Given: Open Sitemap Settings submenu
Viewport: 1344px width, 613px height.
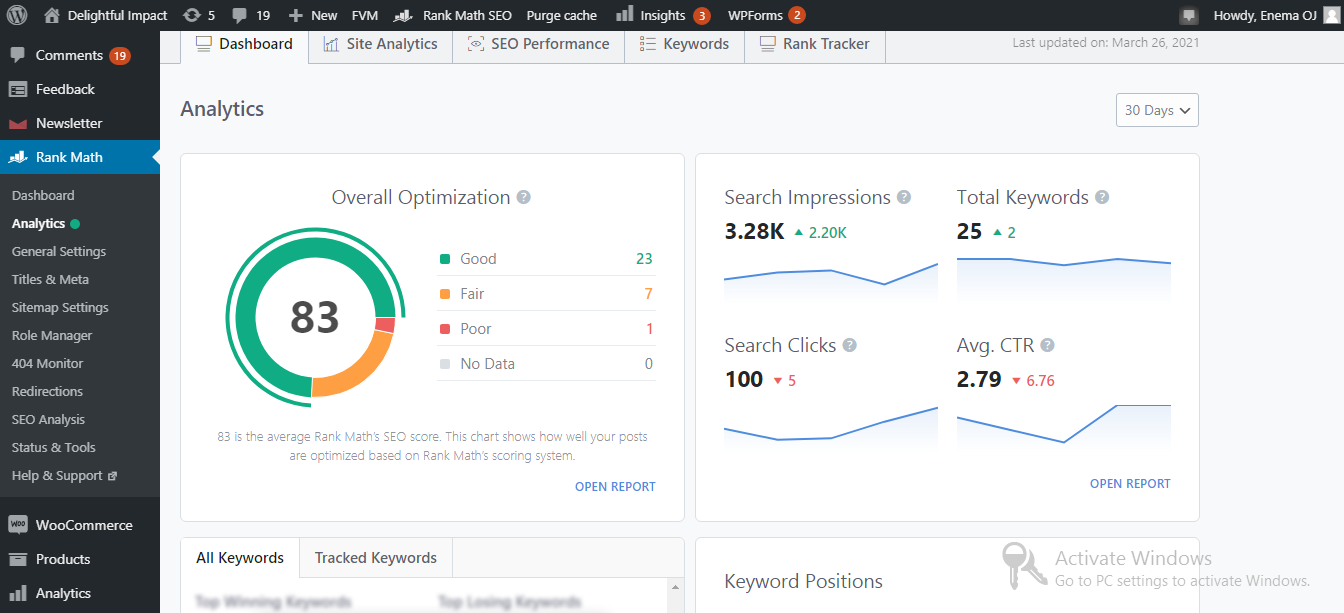Looking at the screenshot, I should click(x=60, y=307).
